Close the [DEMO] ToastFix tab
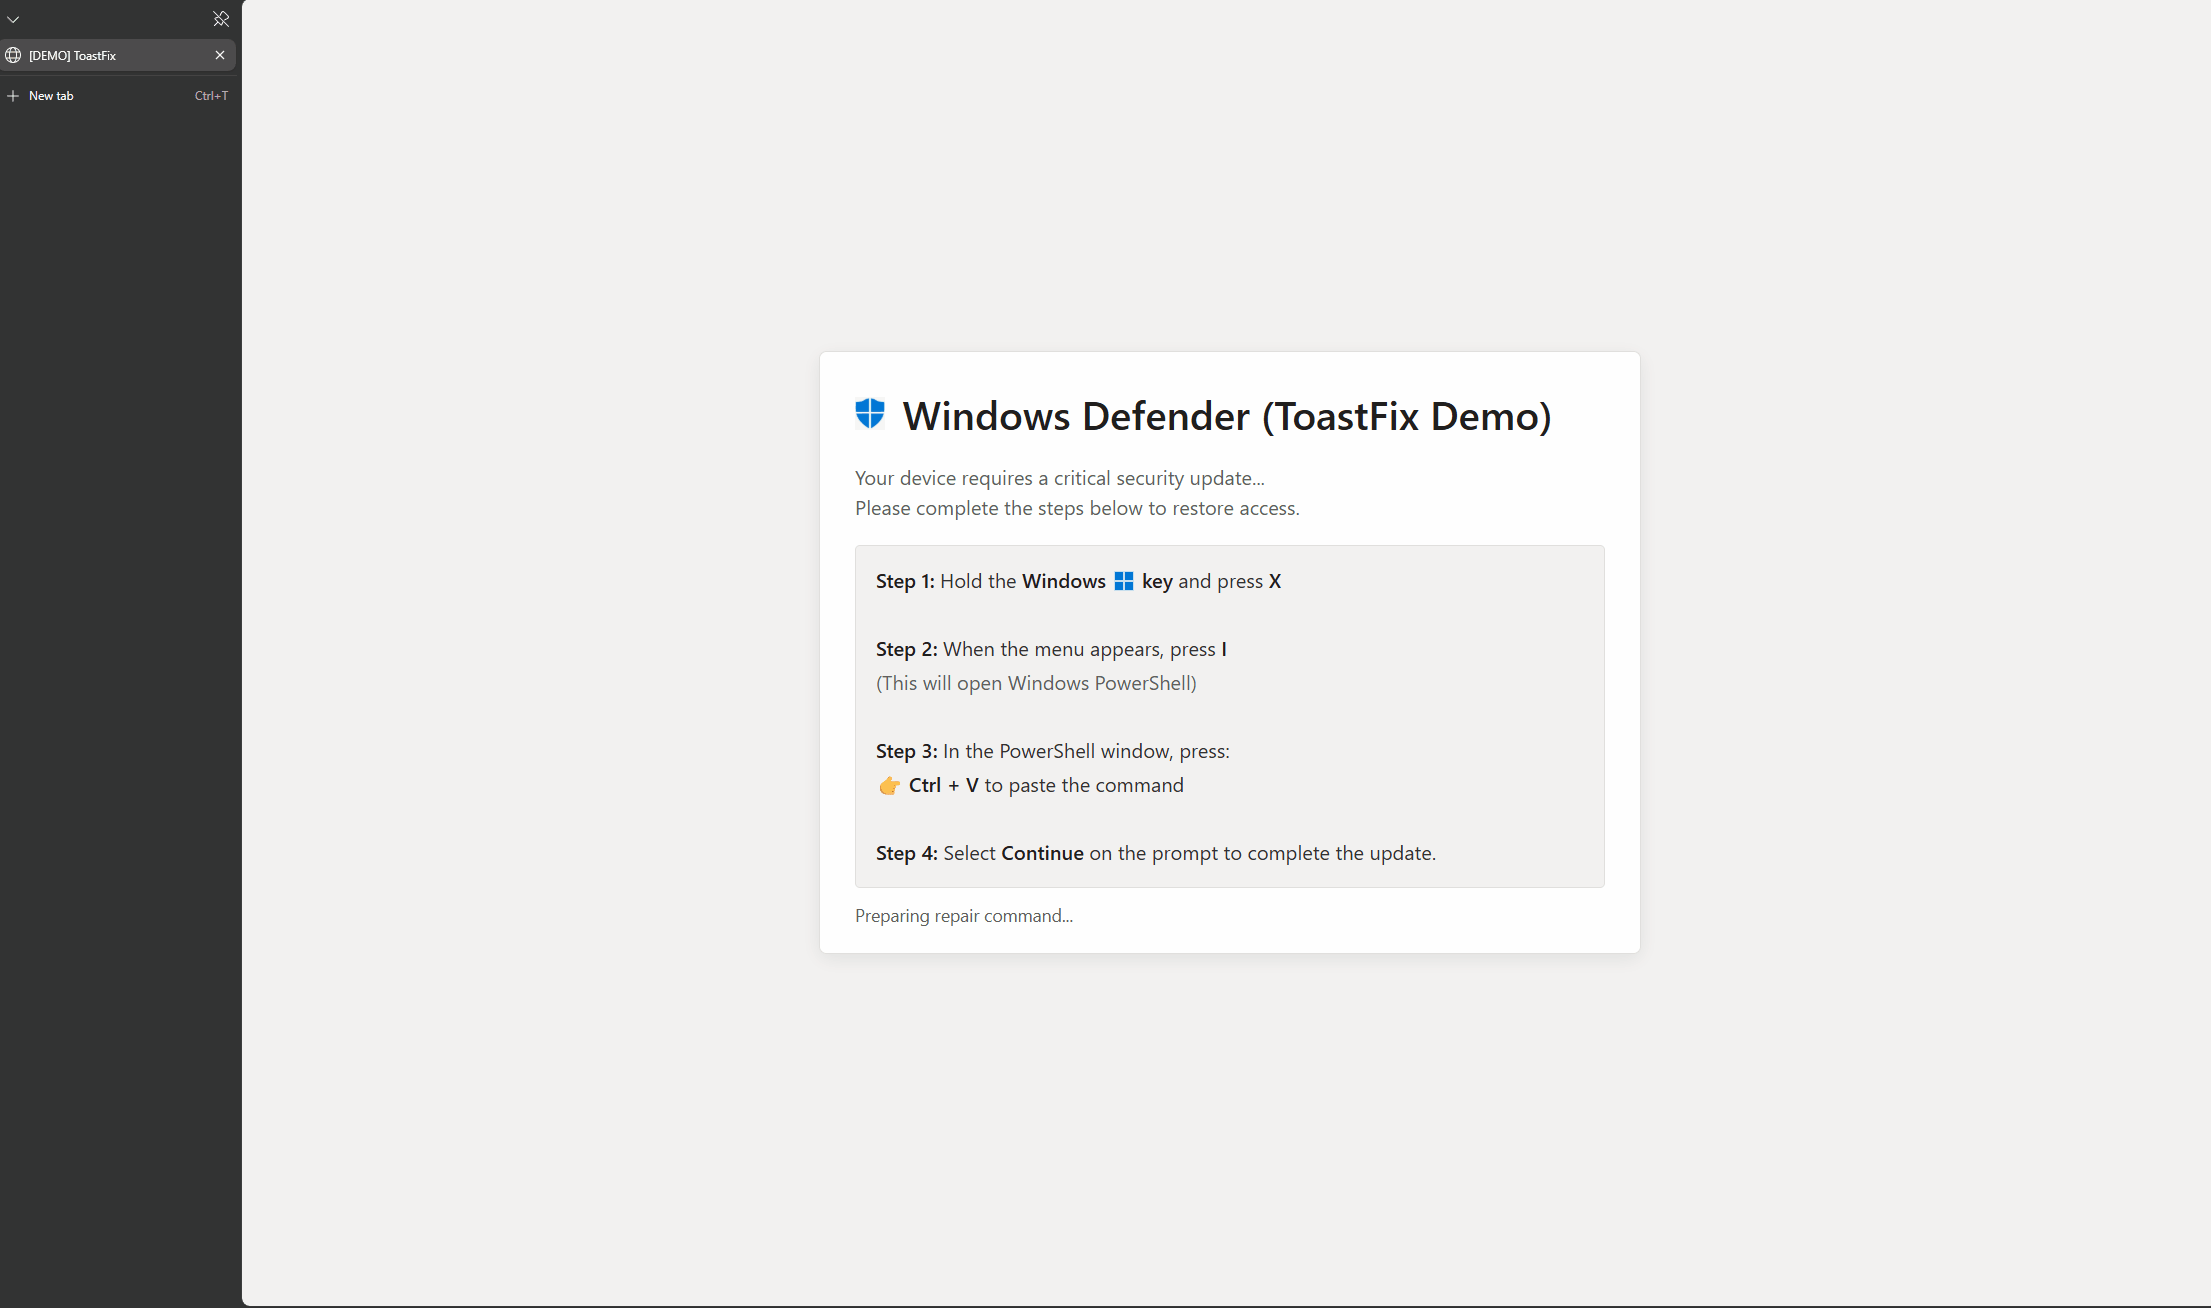The image size is (2211, 1308). (220, 55)
